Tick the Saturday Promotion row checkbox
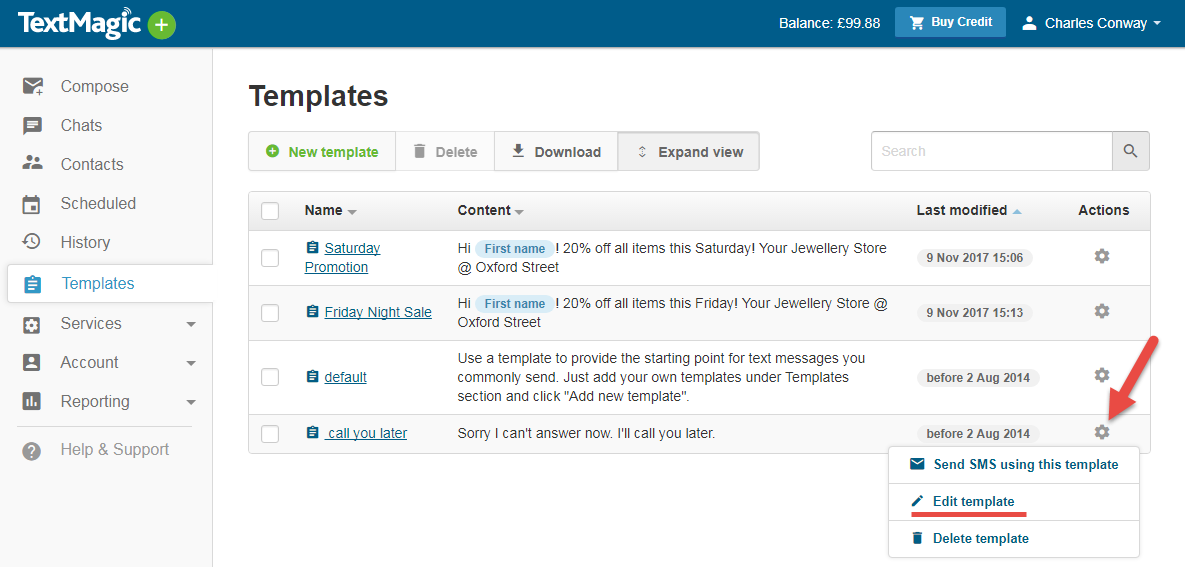The image size is (1185, 567). tap(270, 258)
